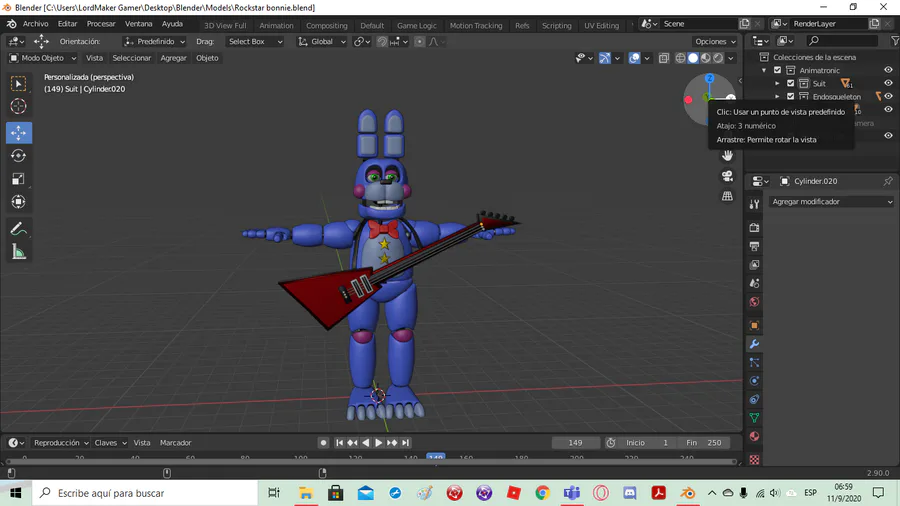Image resolution: width=900 pixels, height=506 pixels.
Task: Open the Procesar menu
Action: tap(101, 24)
